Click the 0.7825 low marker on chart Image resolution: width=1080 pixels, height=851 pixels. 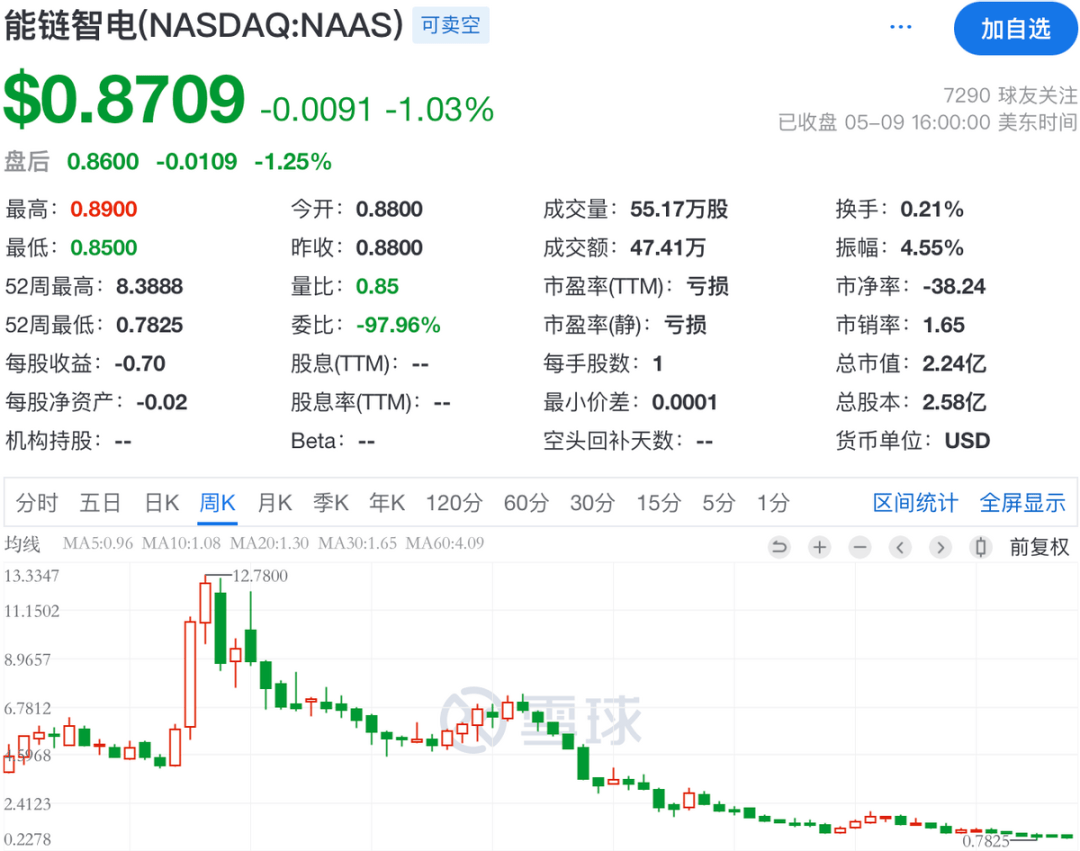coord(986,841)
